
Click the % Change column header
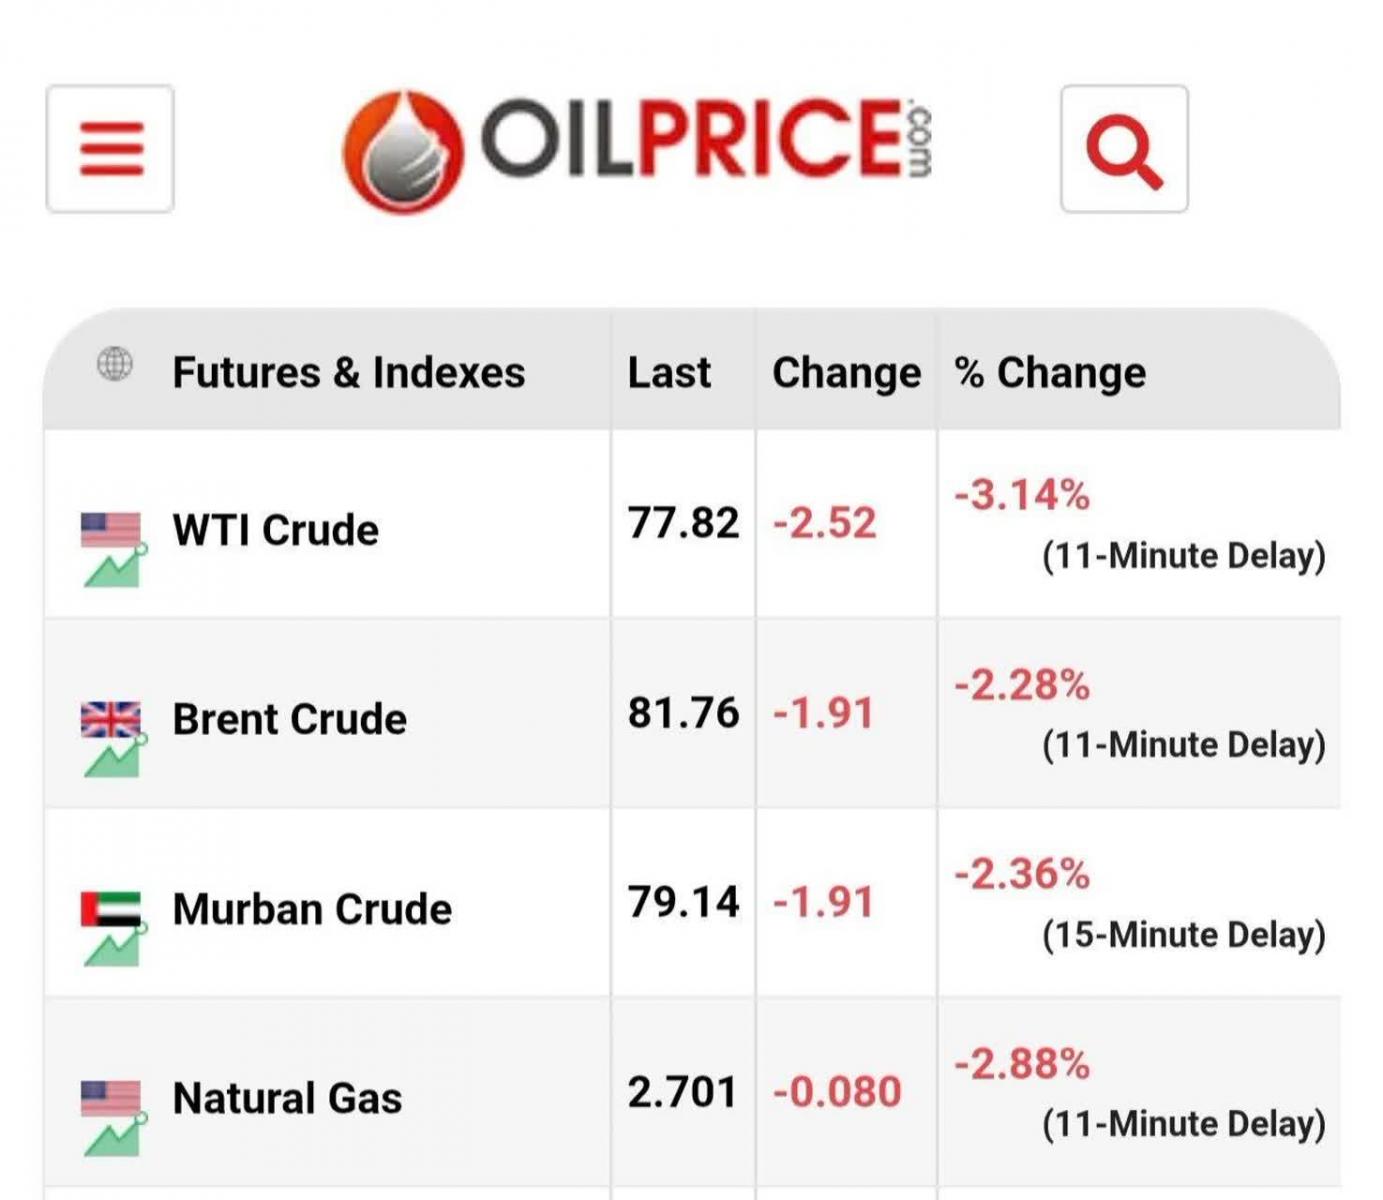tap(1050, 373)
